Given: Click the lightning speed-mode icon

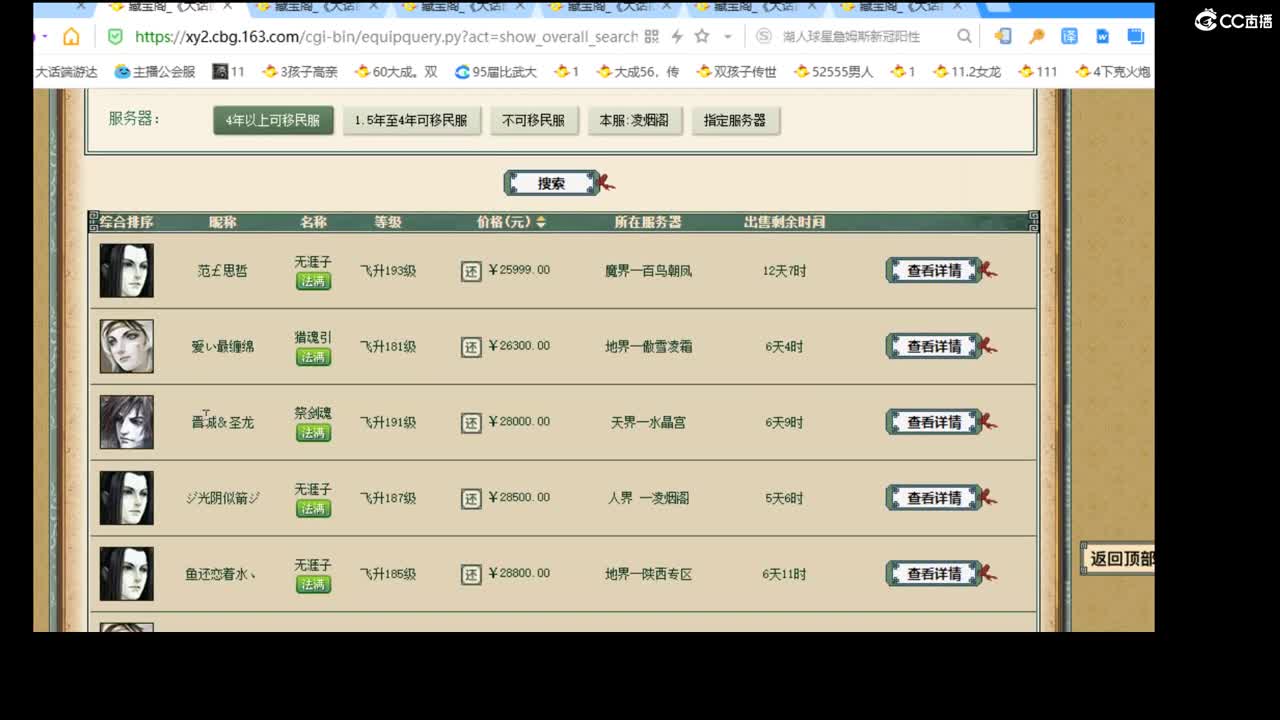Looking at the screenshot, I should [x=677, y=37].
